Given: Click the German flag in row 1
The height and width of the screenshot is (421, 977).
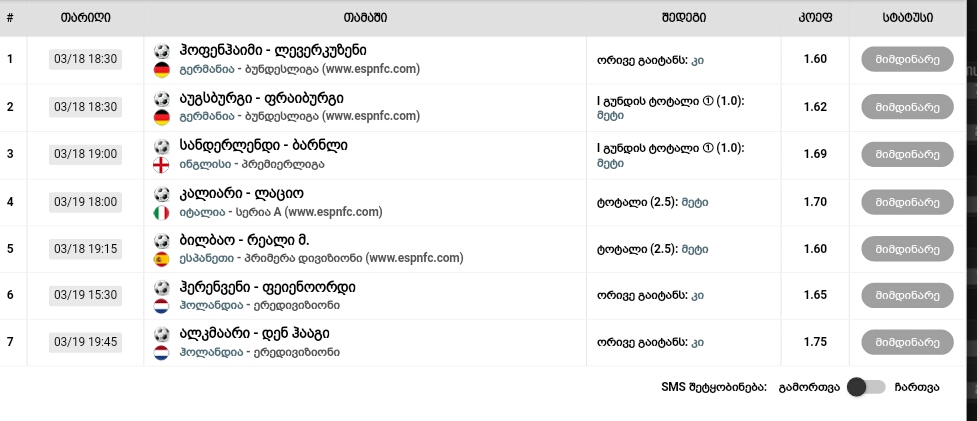Looking at the screenshot, I should [x=162, y=70].
